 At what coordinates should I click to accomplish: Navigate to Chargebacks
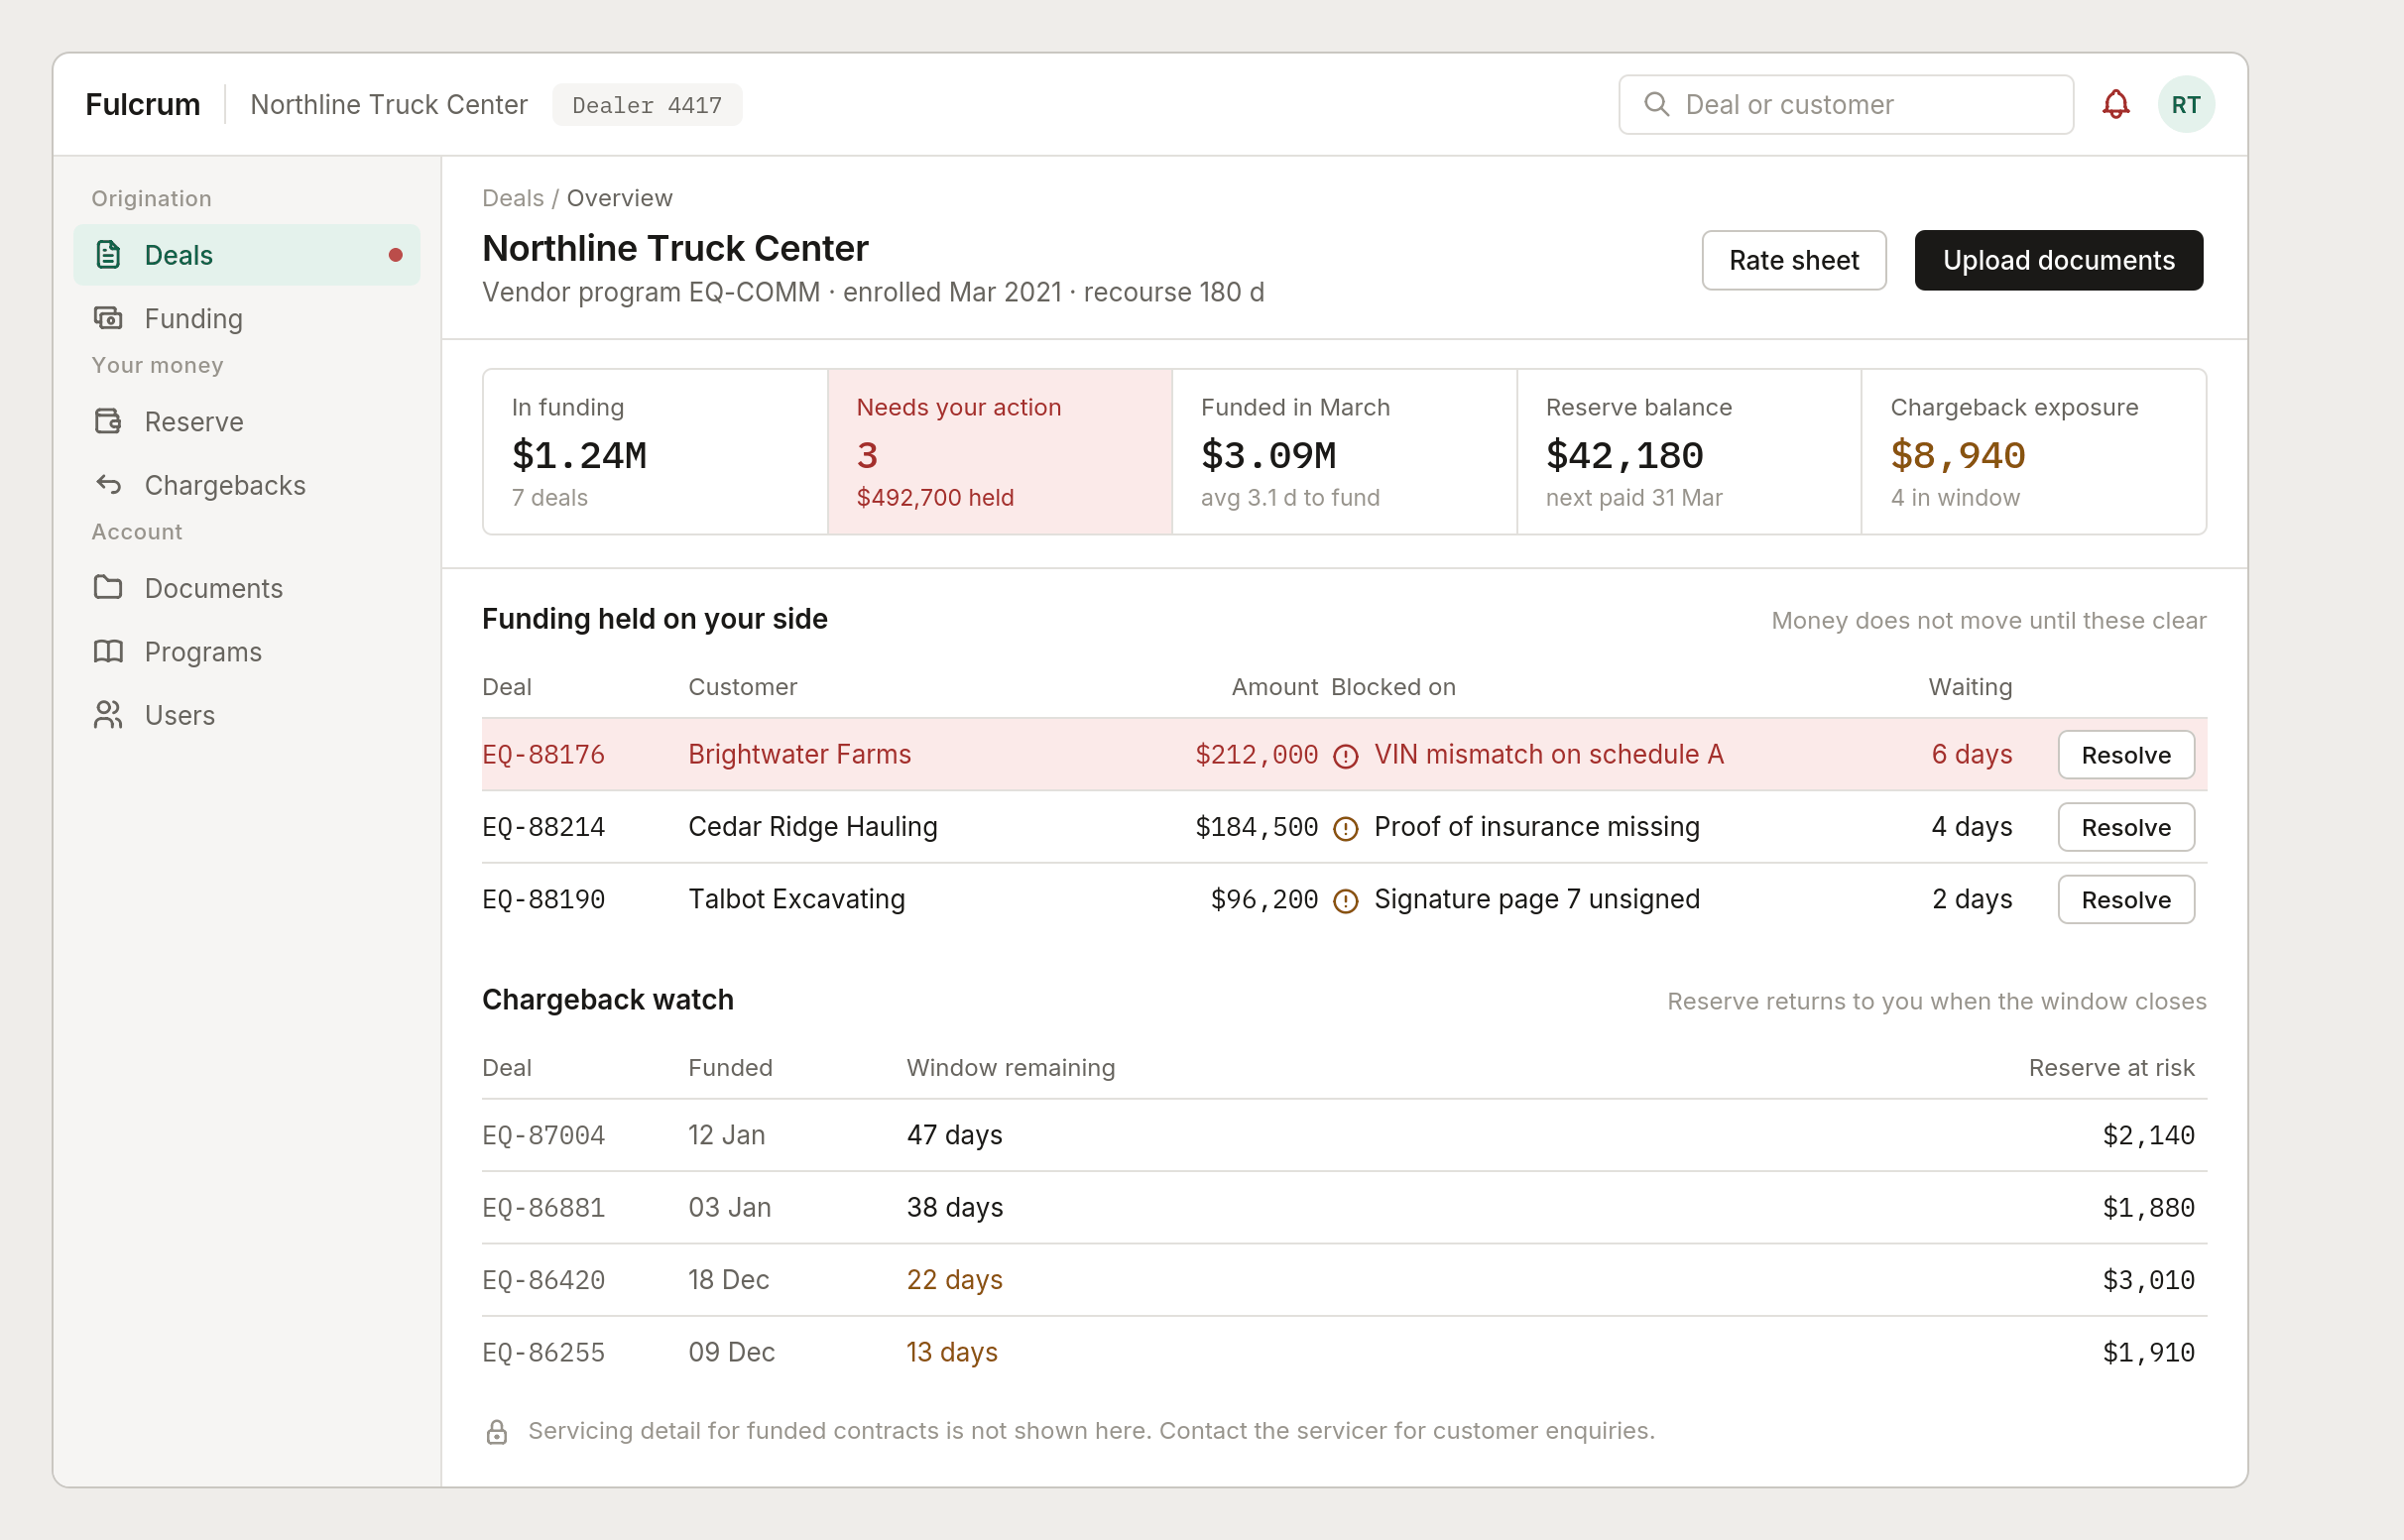tap(247, 485)
